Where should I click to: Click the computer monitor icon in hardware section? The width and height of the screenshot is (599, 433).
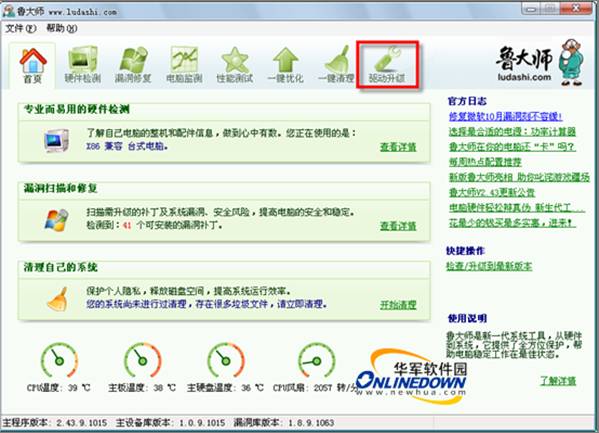click(57, 141)
